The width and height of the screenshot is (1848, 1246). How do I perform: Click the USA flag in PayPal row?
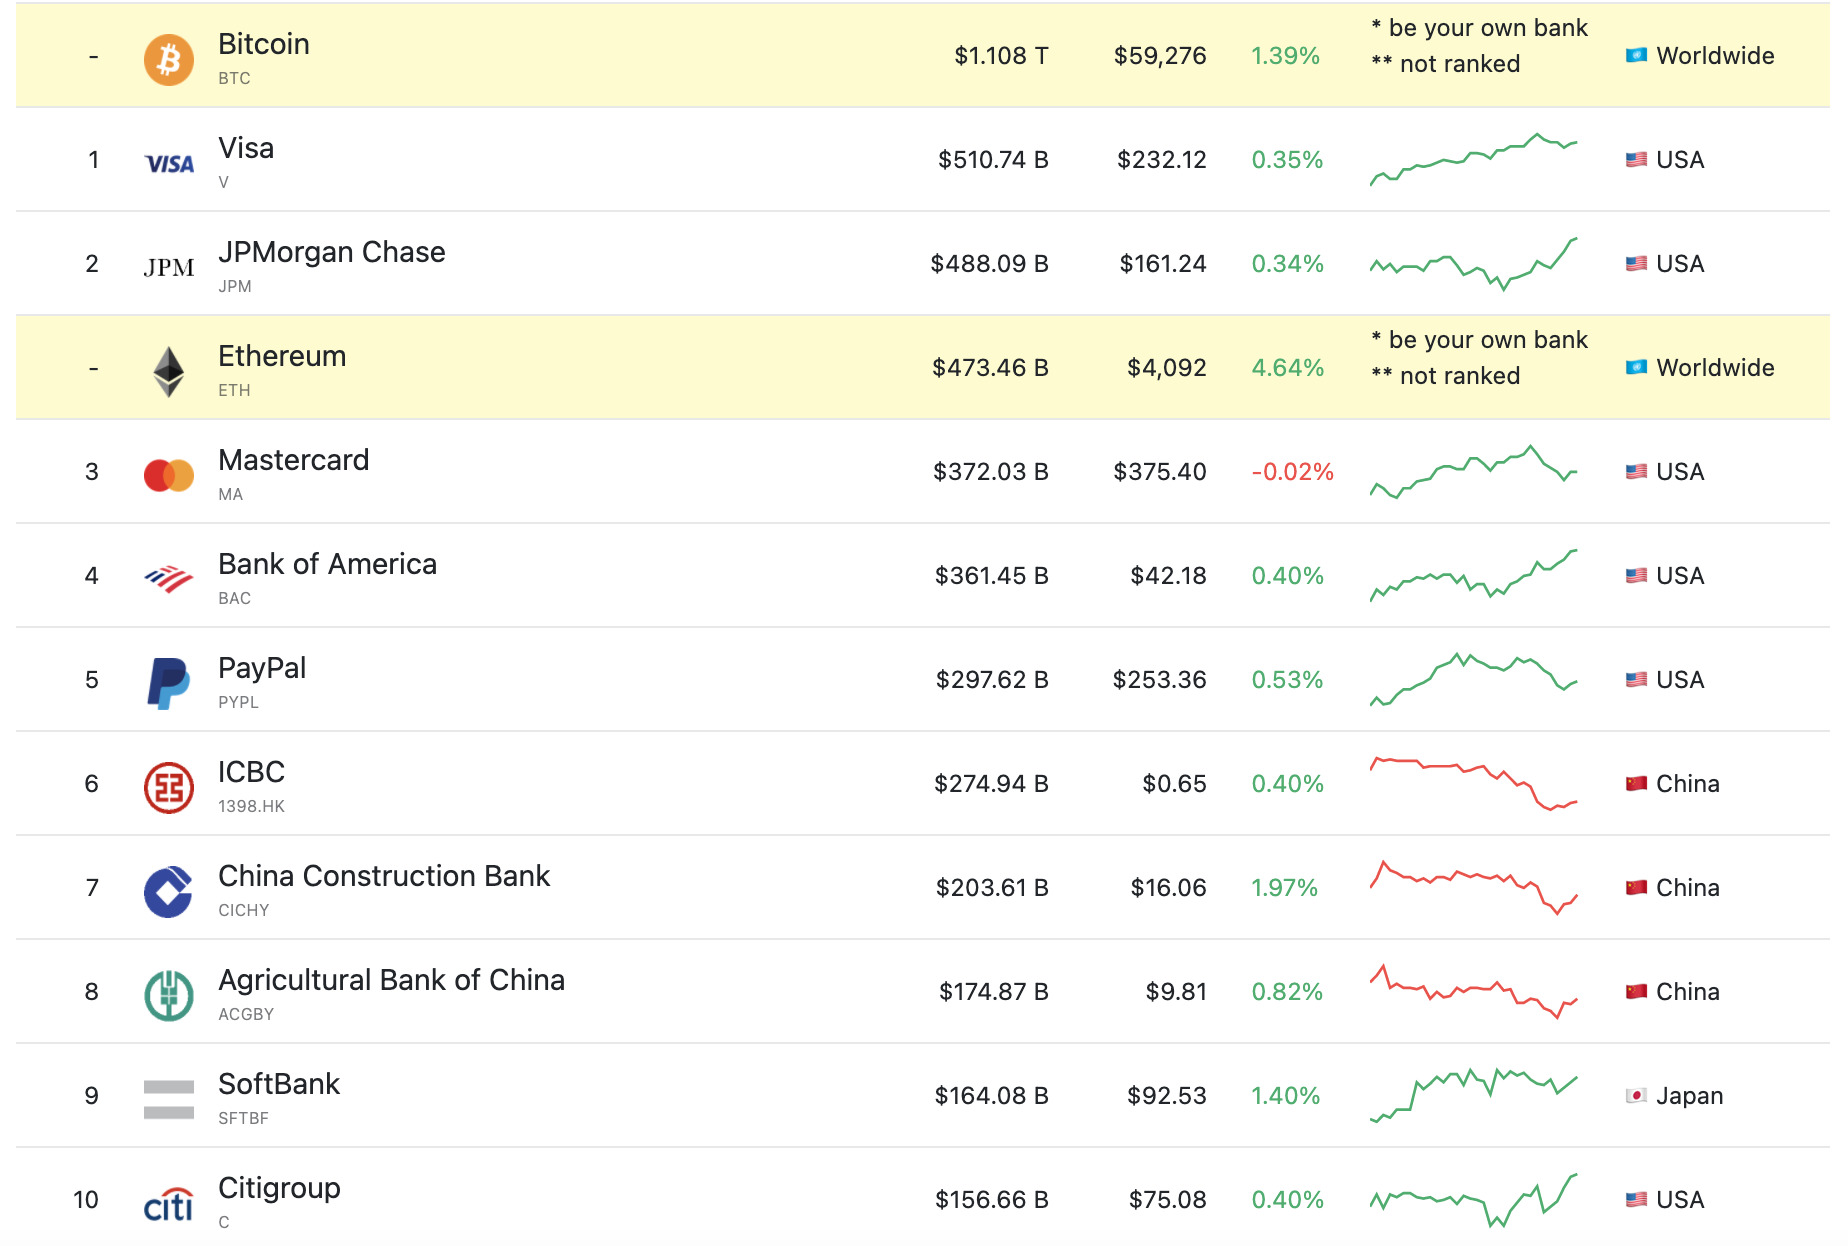[1636, 679]
